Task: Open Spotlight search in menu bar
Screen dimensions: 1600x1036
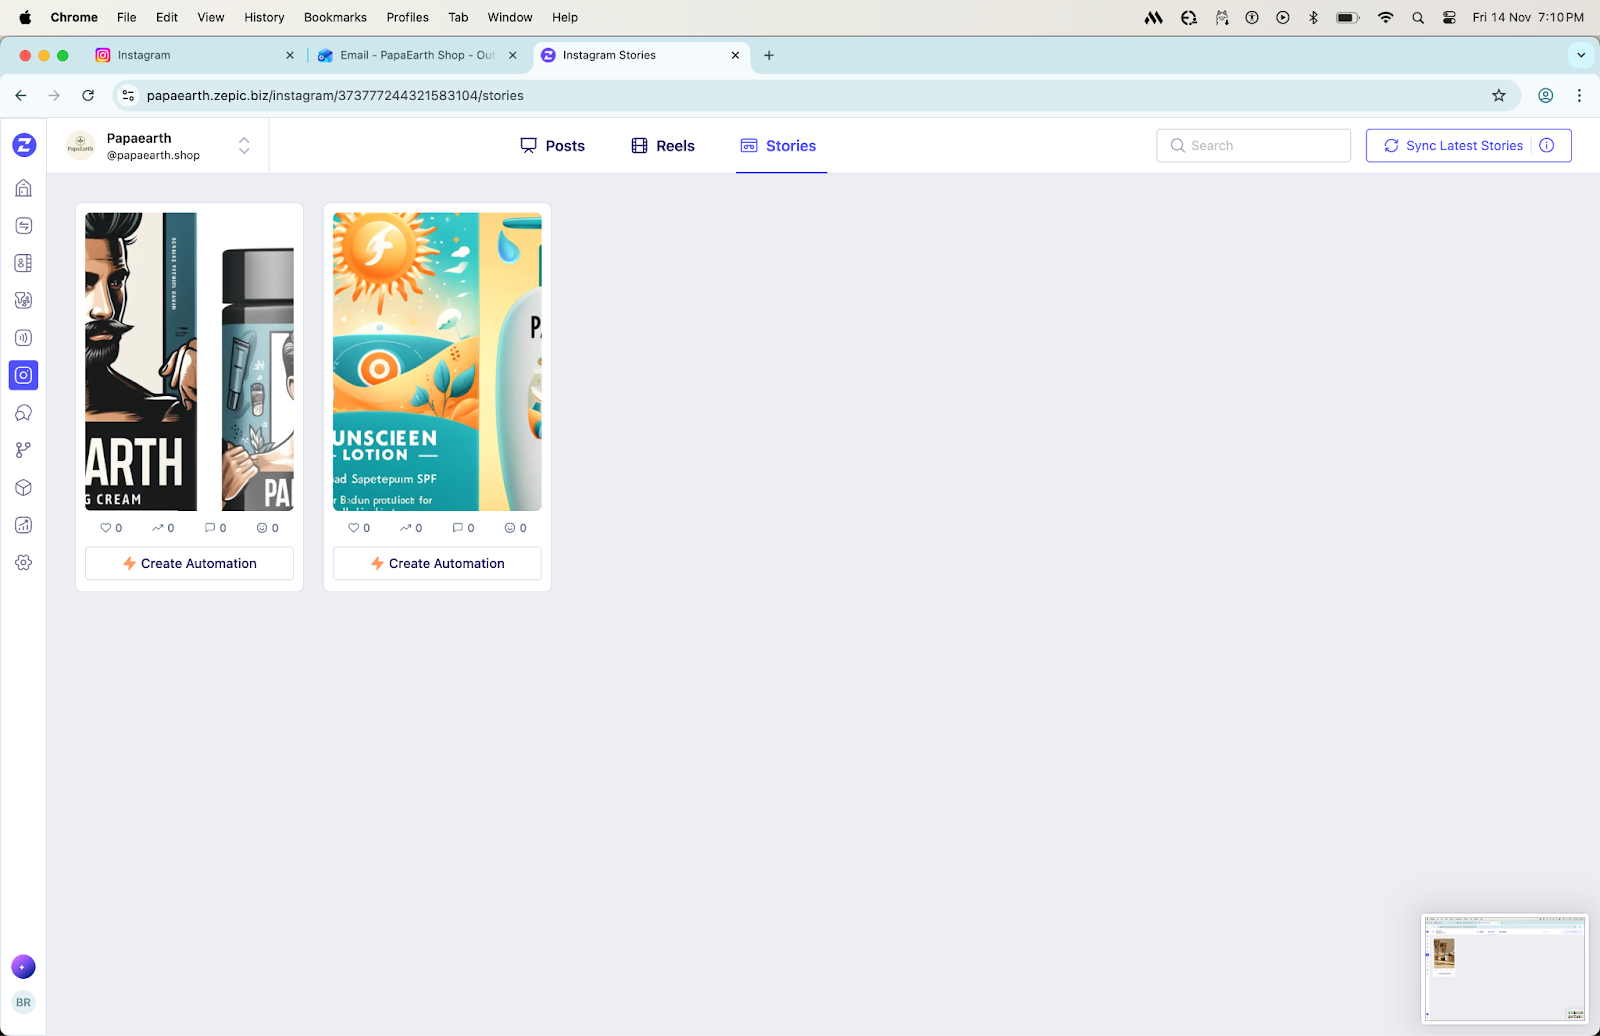Action: tap(1418, 17)
